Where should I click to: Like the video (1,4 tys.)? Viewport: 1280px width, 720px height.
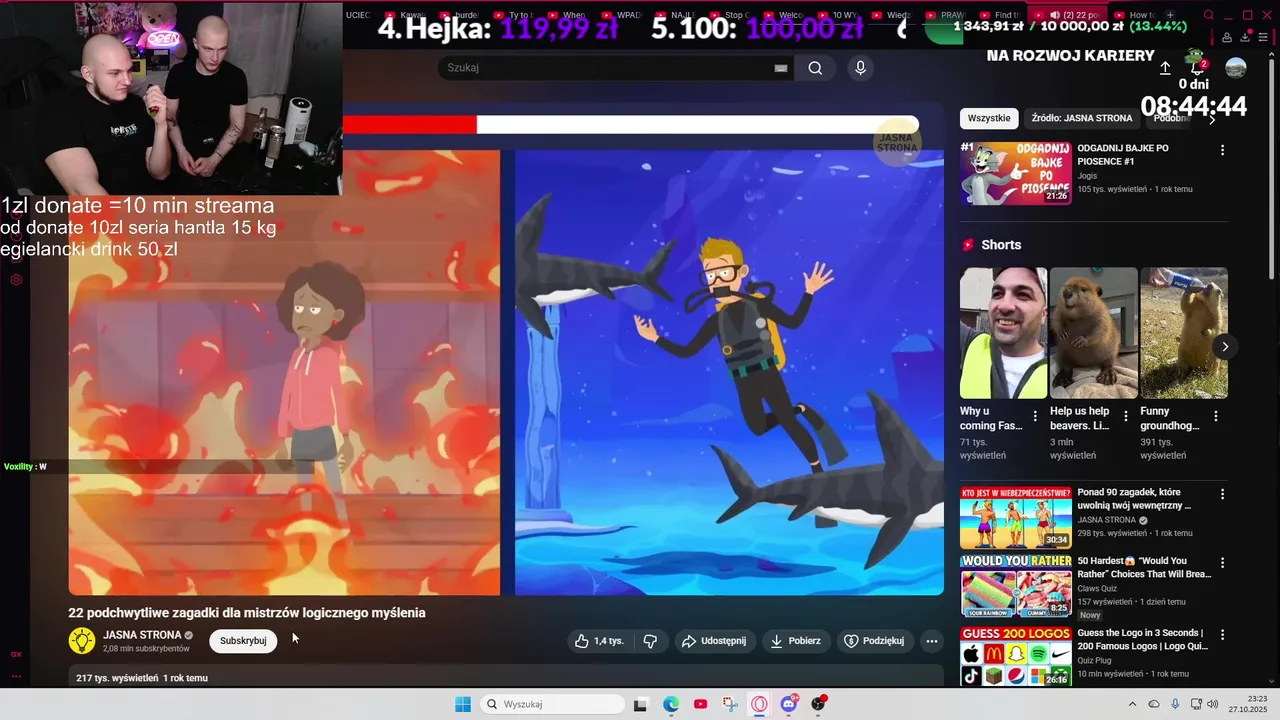[x=599, y=641]
